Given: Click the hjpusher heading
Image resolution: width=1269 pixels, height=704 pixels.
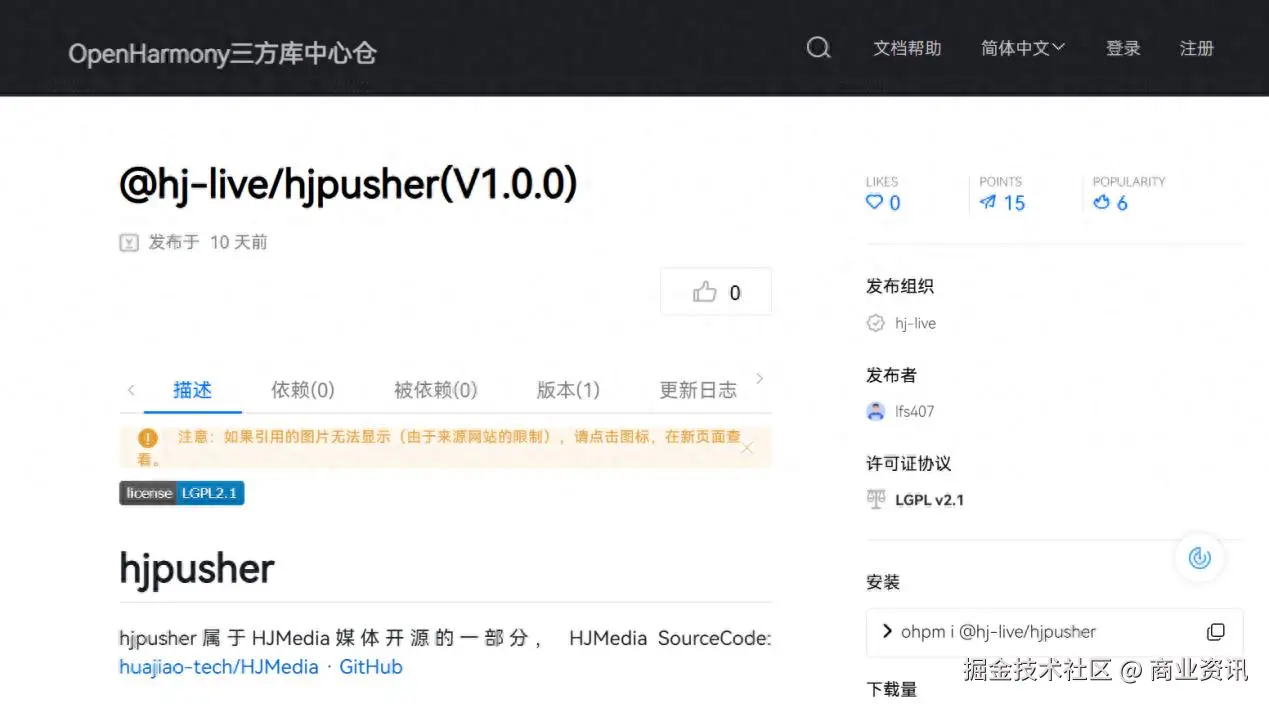Looking at the screenshot, I should coord(196,568).
